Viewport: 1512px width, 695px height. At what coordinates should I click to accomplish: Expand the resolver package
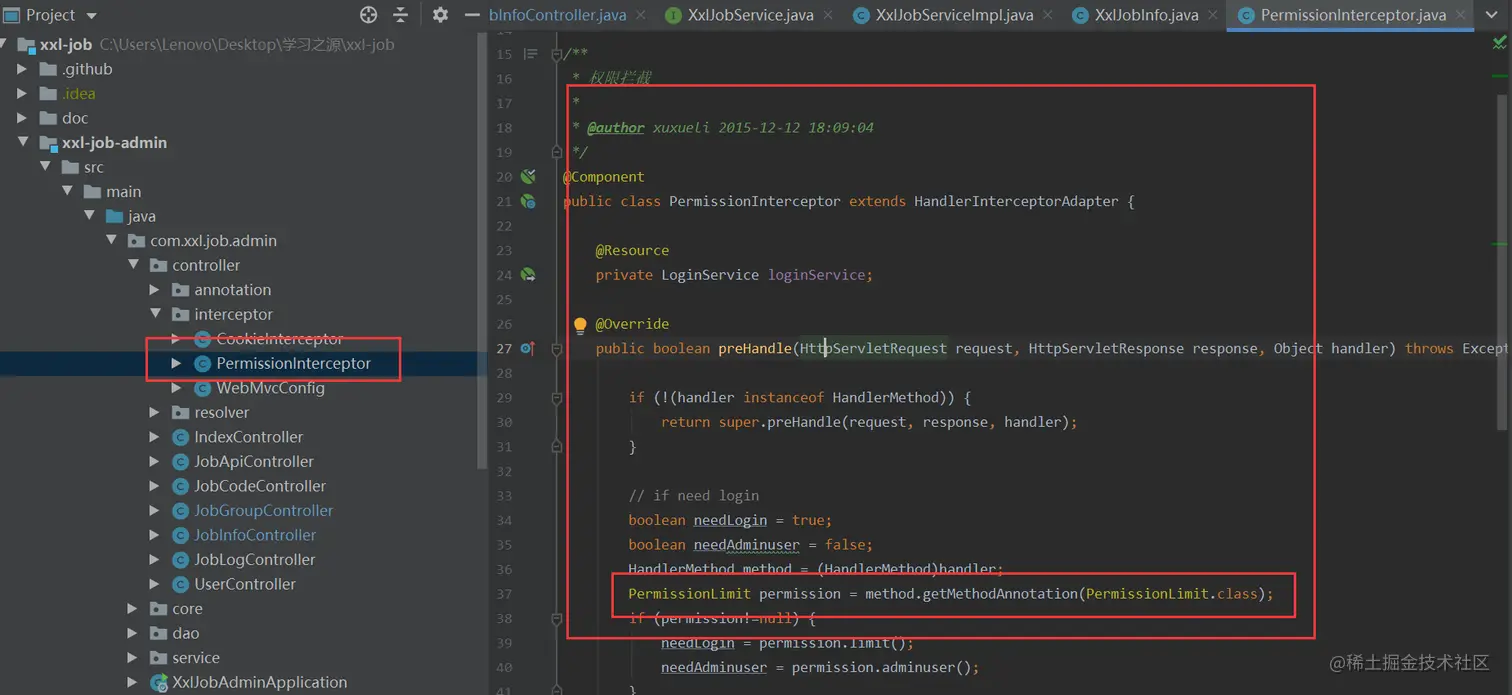[x=155, y=412]
